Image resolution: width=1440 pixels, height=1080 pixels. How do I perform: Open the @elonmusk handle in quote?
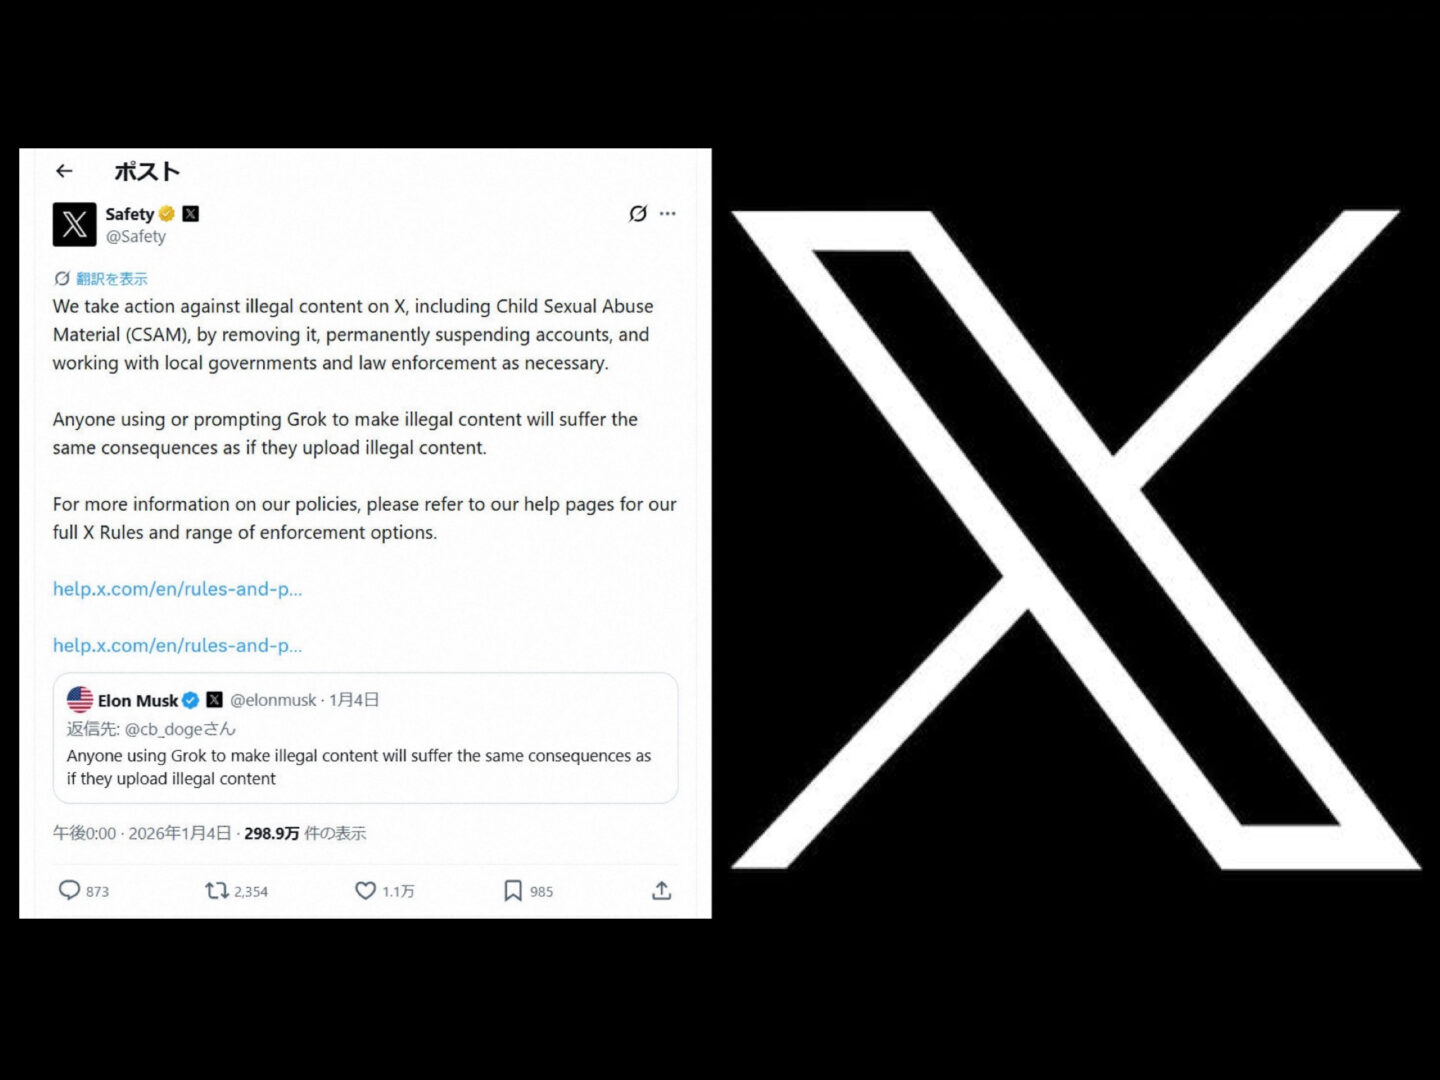tap(273, 700)
